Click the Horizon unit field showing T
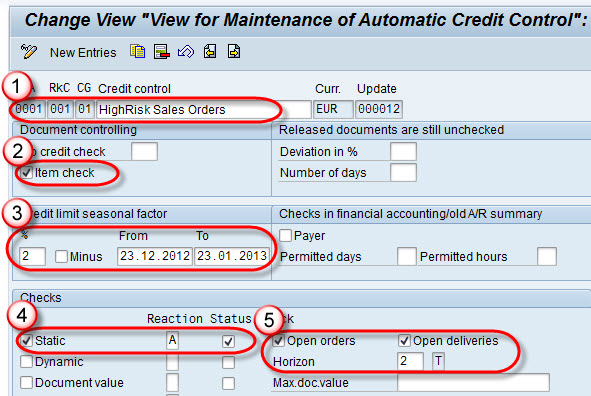The width and height of the screenshot is (591, 396). click(x=438, y=361)
